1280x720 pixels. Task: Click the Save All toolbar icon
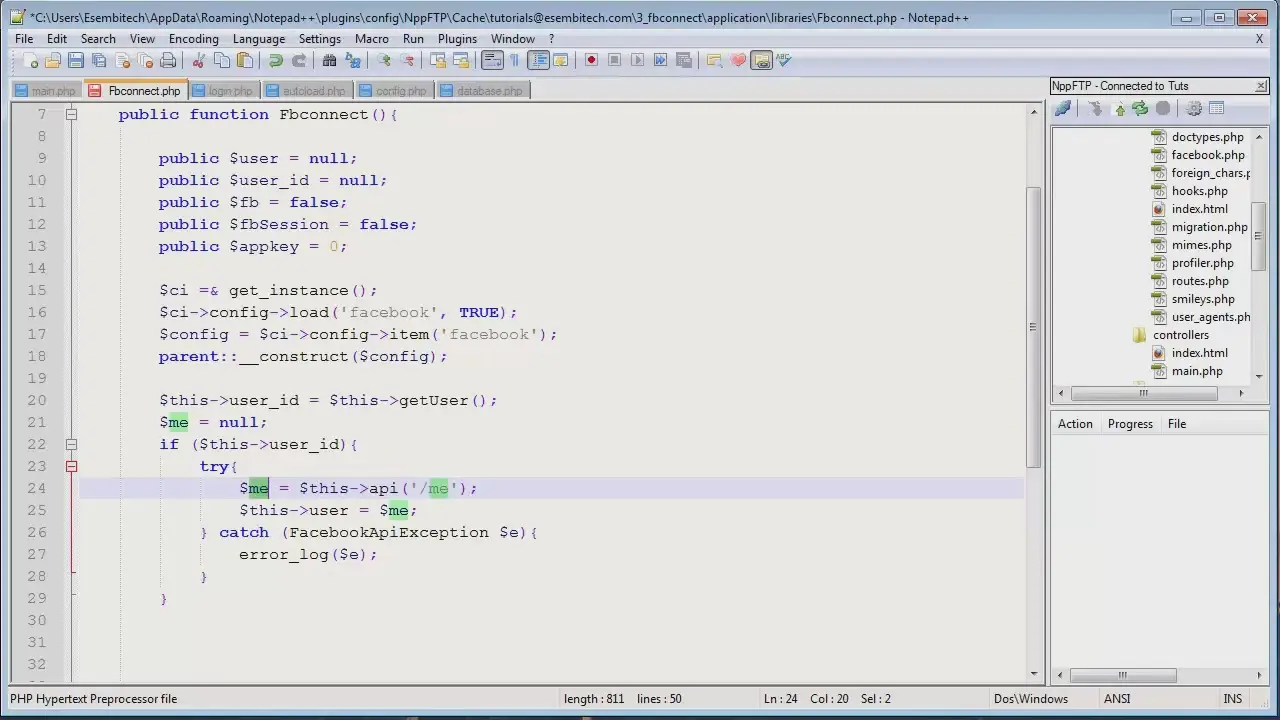(99, 61)
